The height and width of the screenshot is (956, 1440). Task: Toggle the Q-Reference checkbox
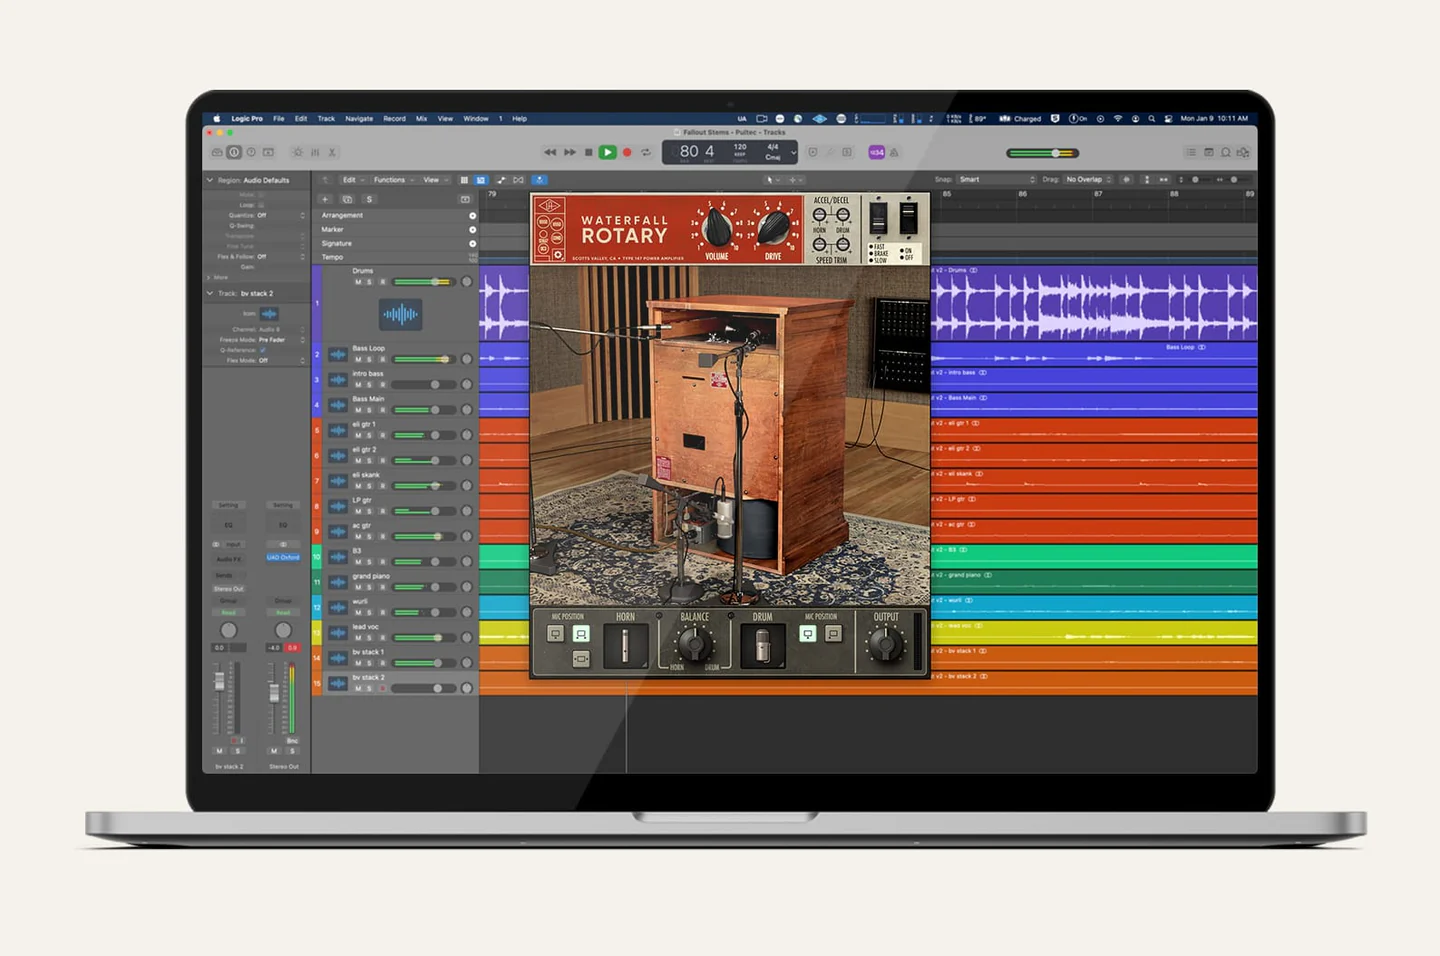[263, 350]
